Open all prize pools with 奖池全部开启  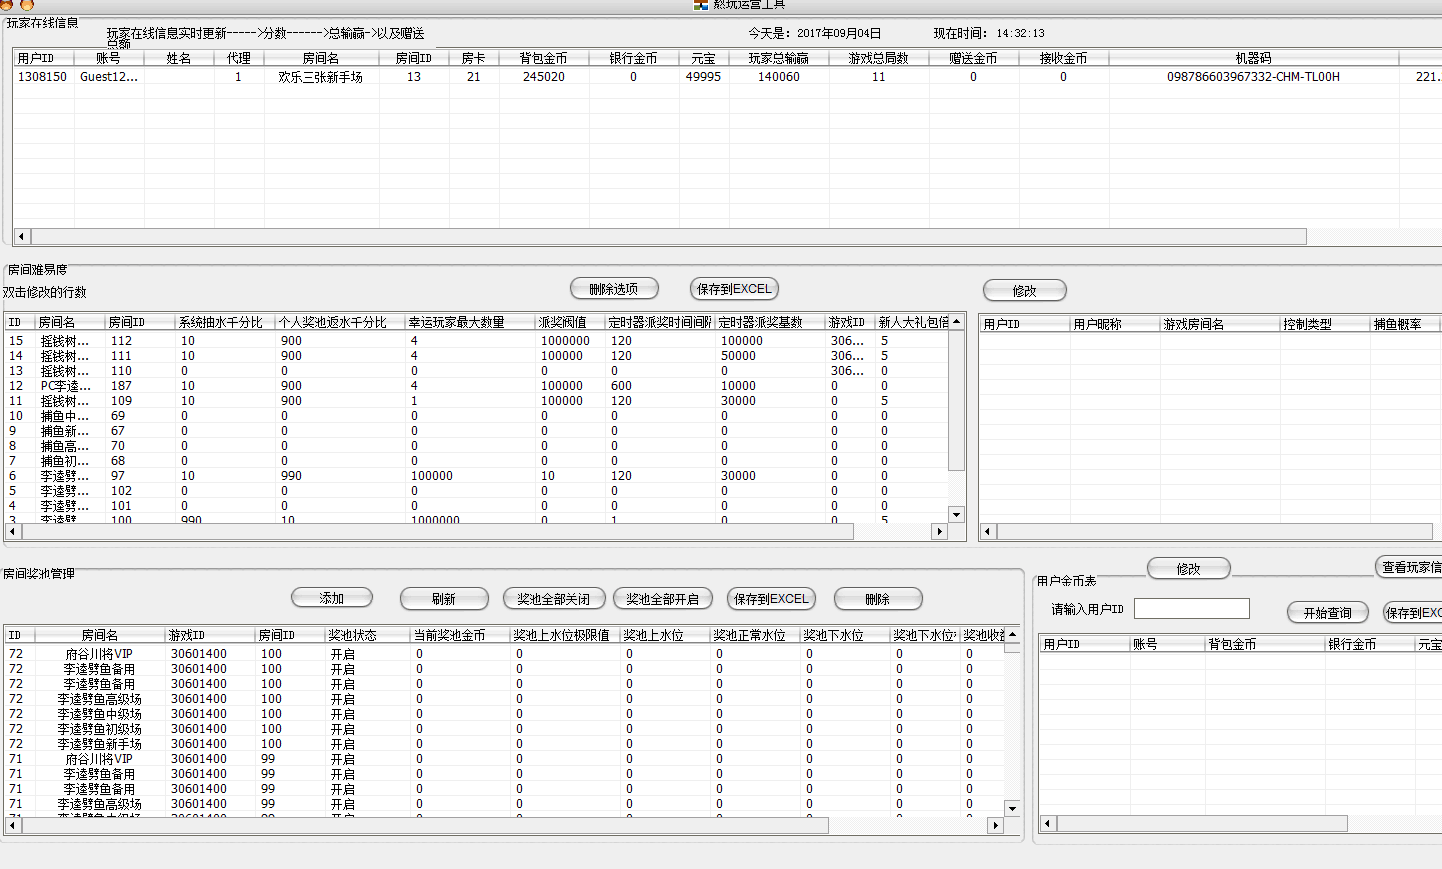coord(662,599)
